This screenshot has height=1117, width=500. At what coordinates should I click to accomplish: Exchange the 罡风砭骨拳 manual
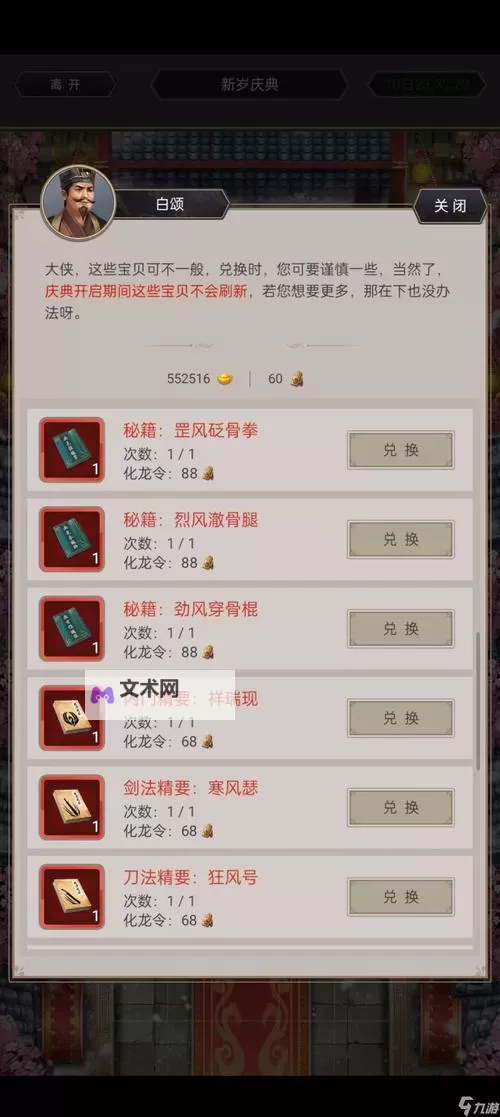click(x=400, y=450)
